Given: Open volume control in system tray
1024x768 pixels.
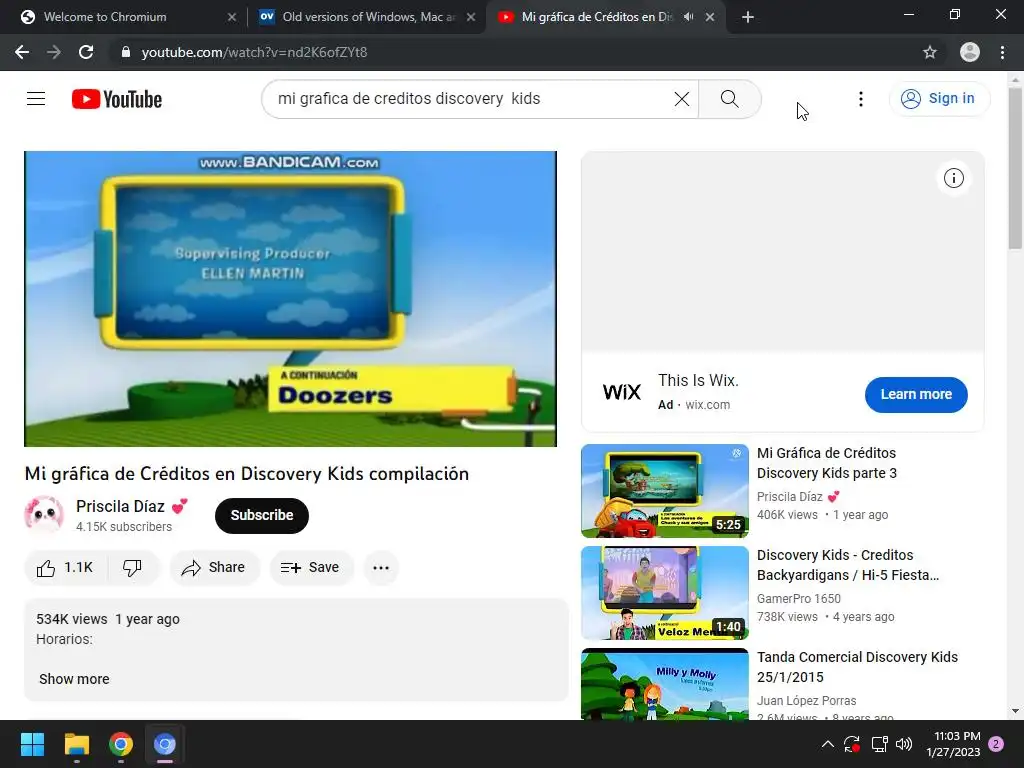Looking at the screenshot, I should (x=904, y=744).
